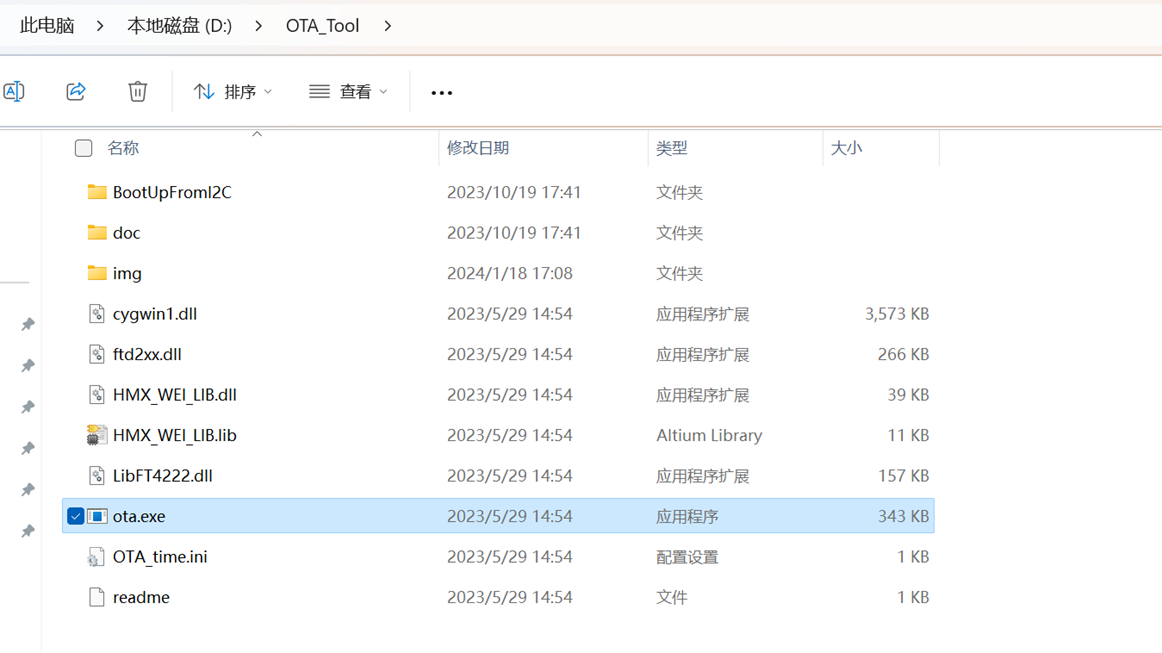Sort by 名称 column header
The image size is (1162, 653).
pos(123,148)
